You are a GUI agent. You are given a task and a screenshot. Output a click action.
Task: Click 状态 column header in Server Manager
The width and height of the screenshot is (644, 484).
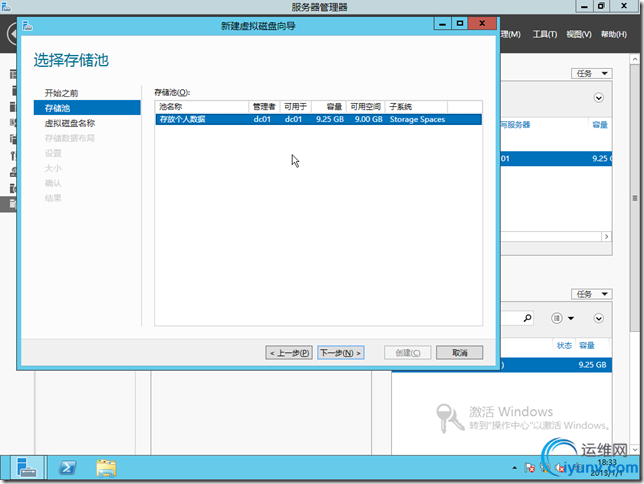pyautogui.click(x=564, y=346)
